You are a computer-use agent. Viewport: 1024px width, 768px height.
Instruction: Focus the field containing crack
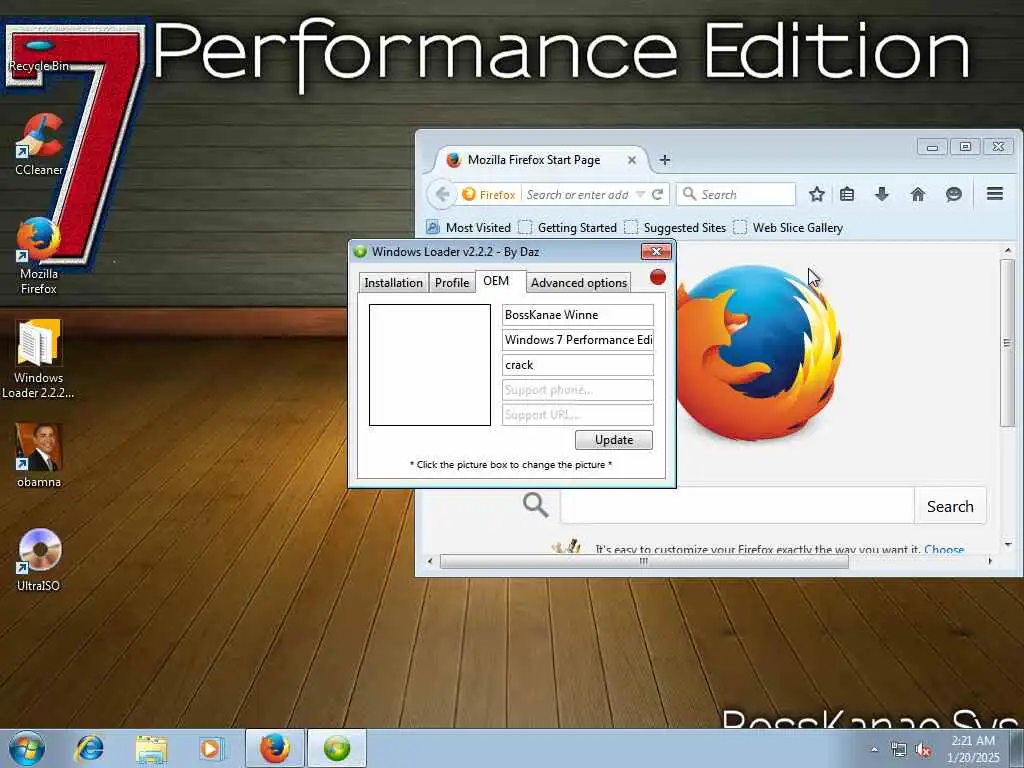tap(578, 364)
